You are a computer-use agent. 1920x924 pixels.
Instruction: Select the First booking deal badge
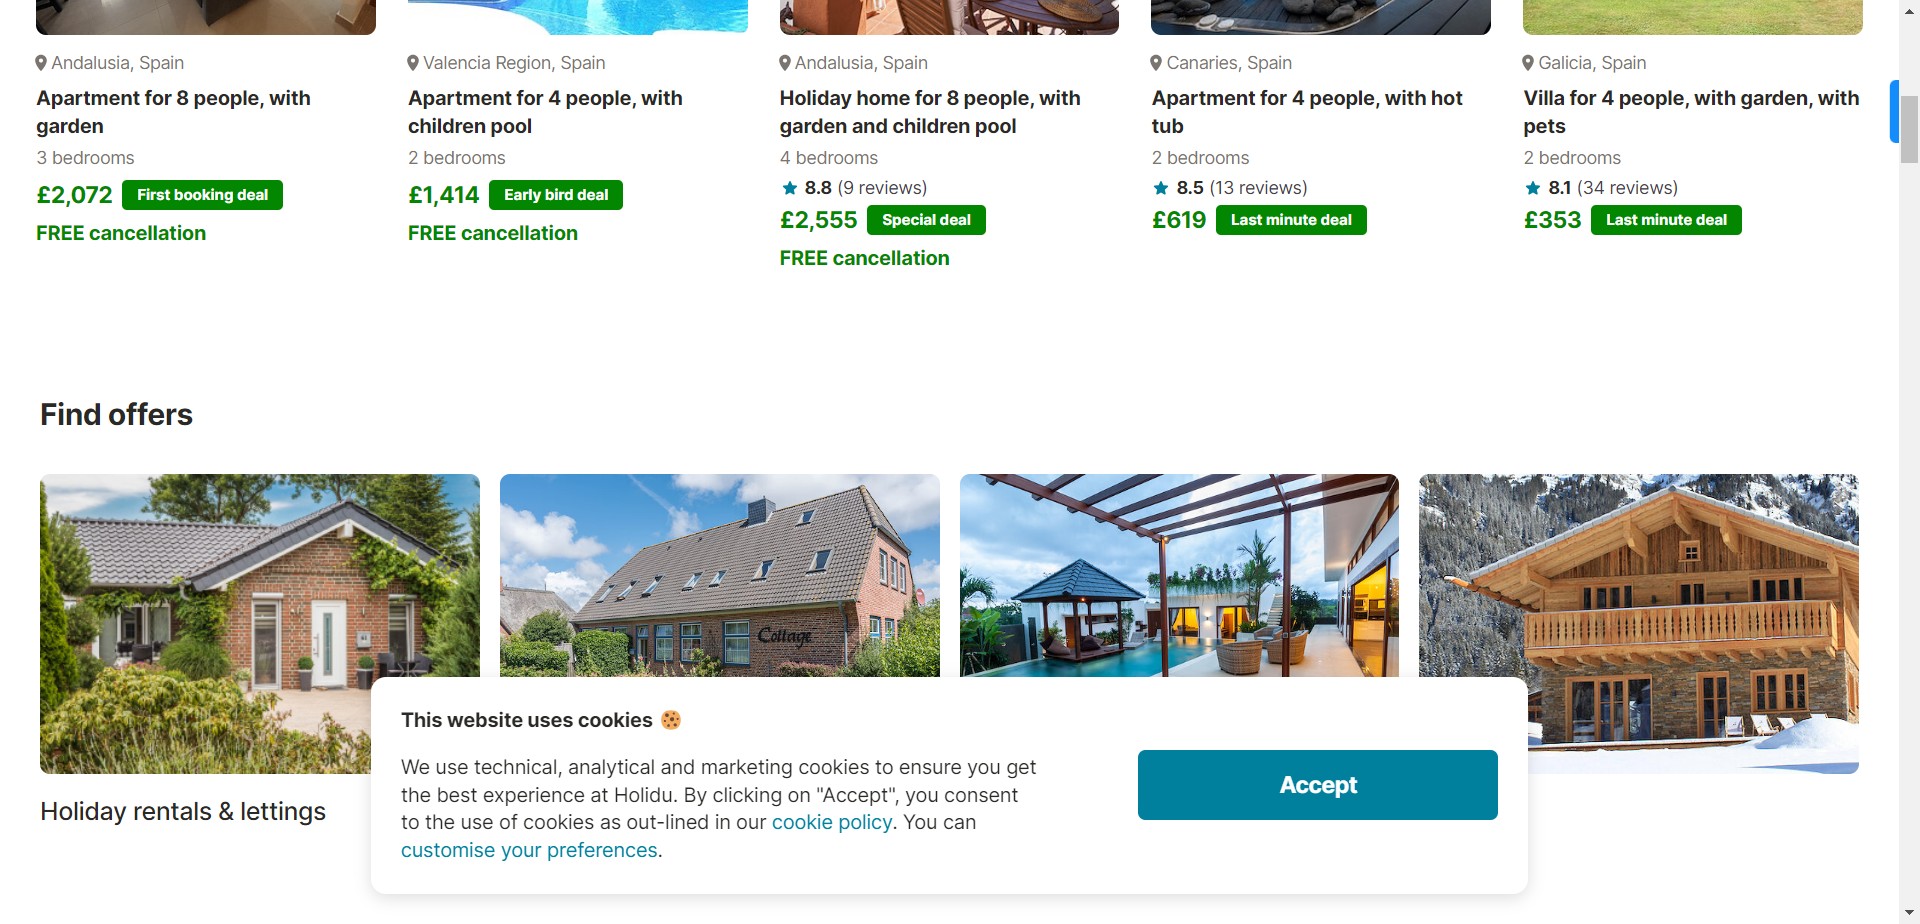(x=202, y=195)
